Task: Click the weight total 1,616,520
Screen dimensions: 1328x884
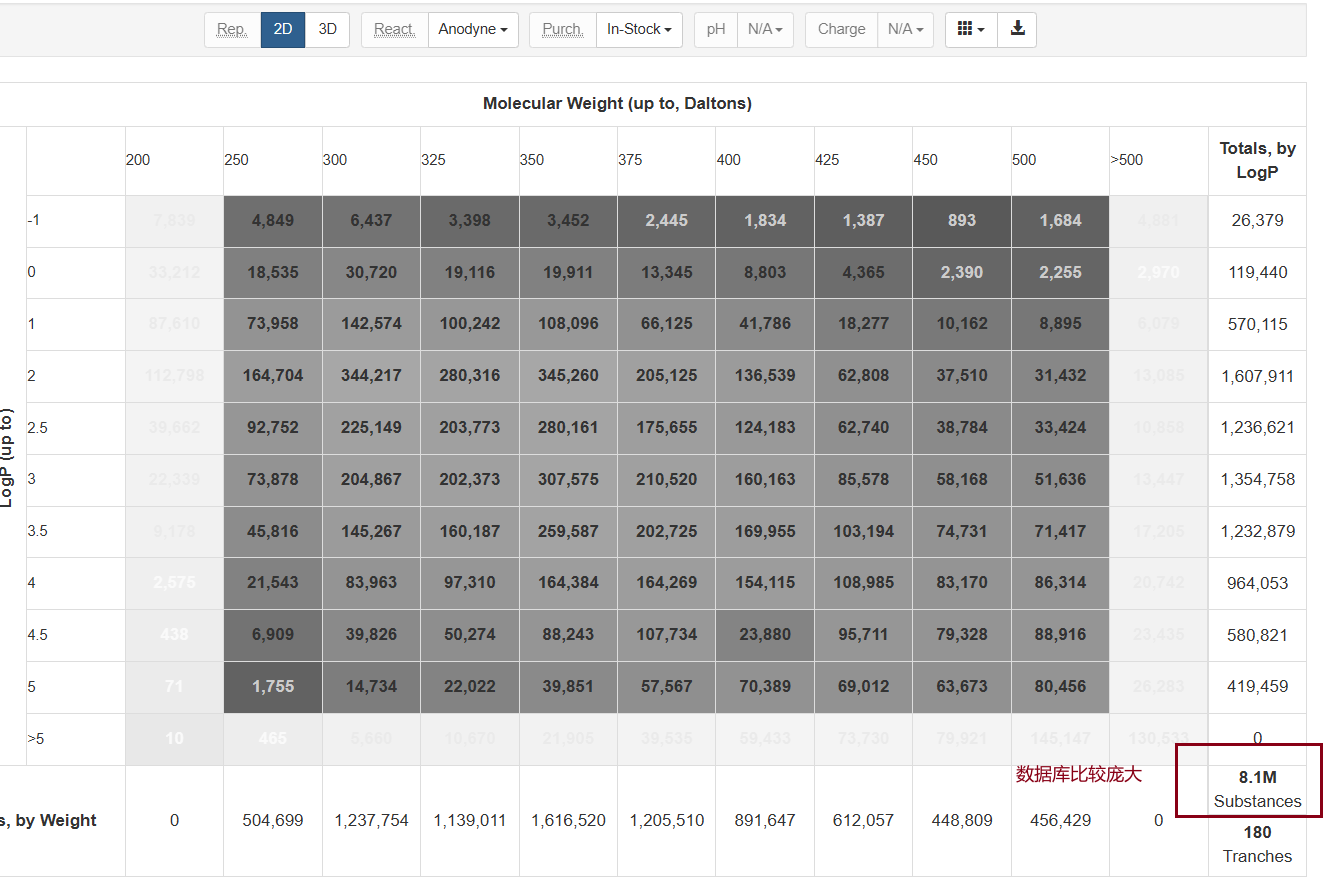Action: 568,821
